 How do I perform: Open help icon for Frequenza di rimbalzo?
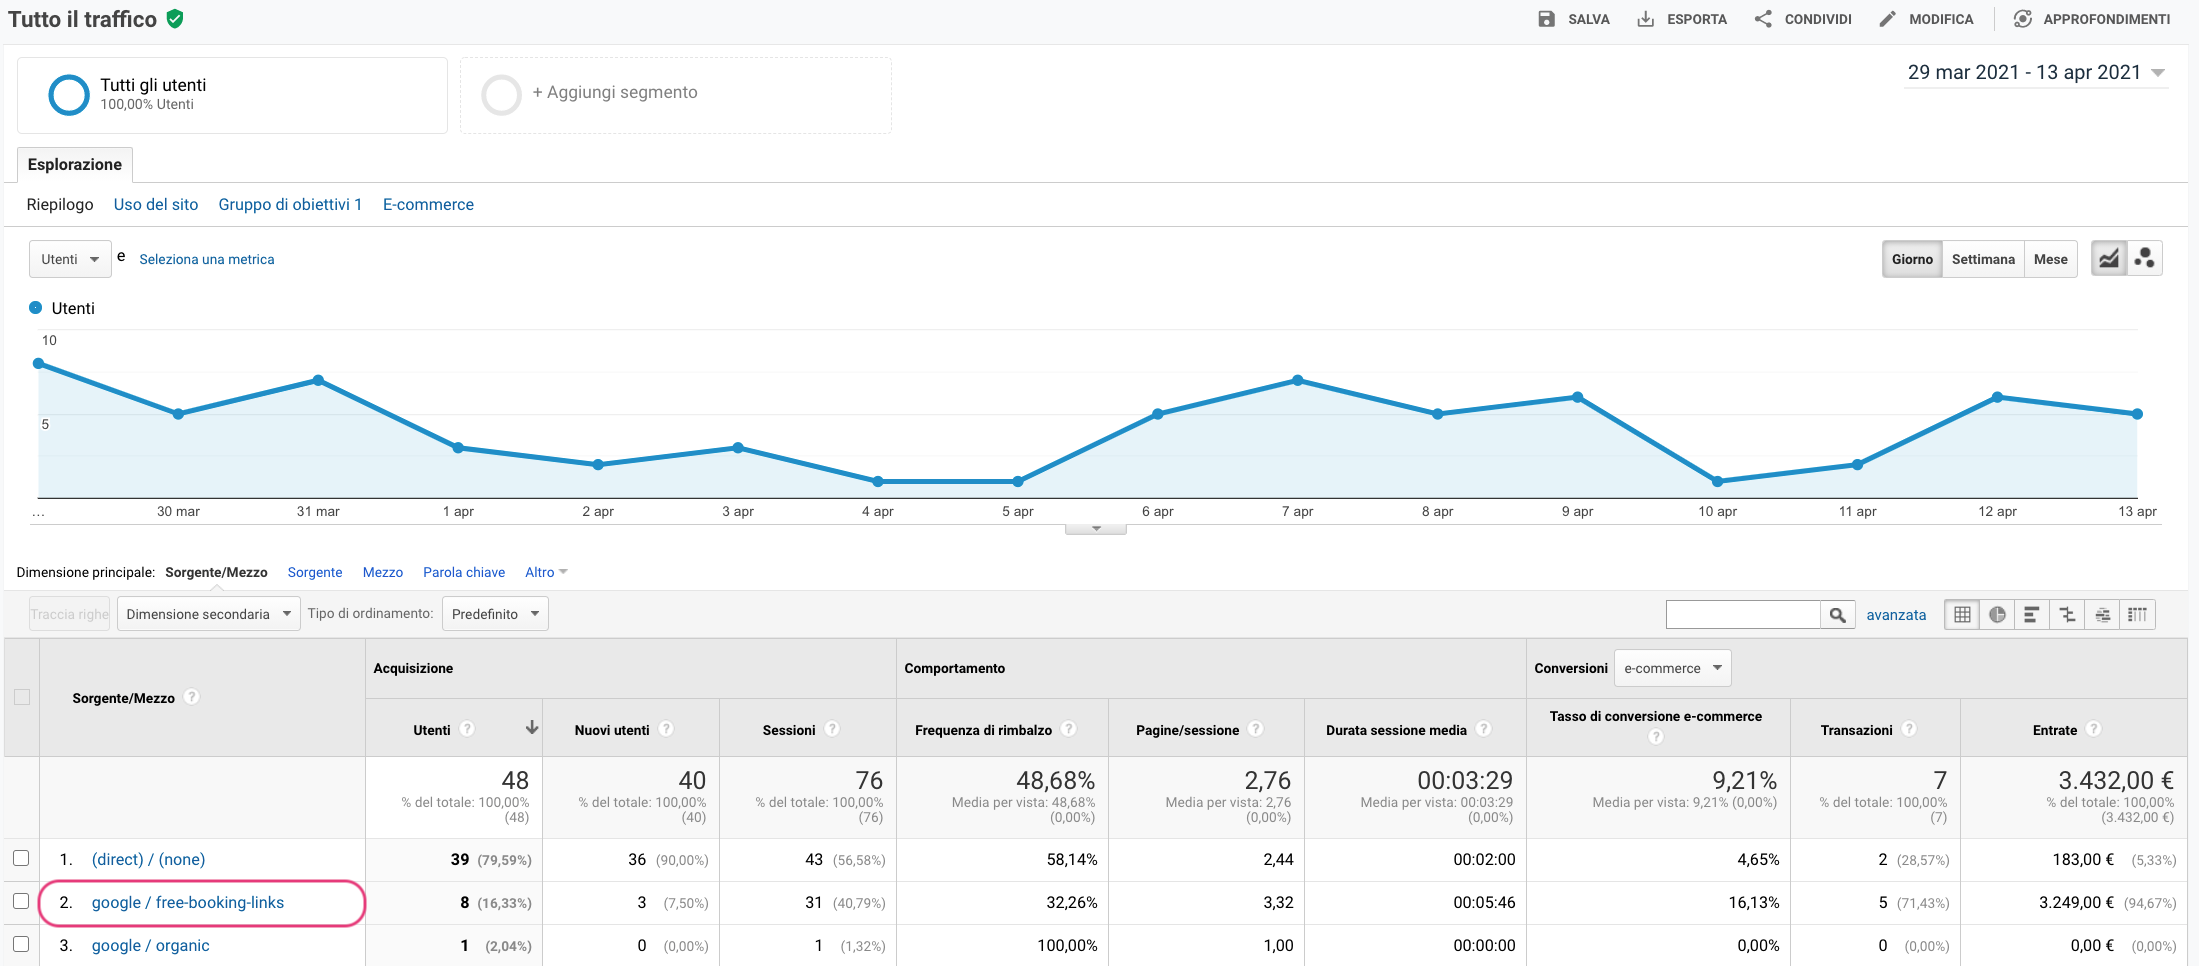(x=1069, y=729)
